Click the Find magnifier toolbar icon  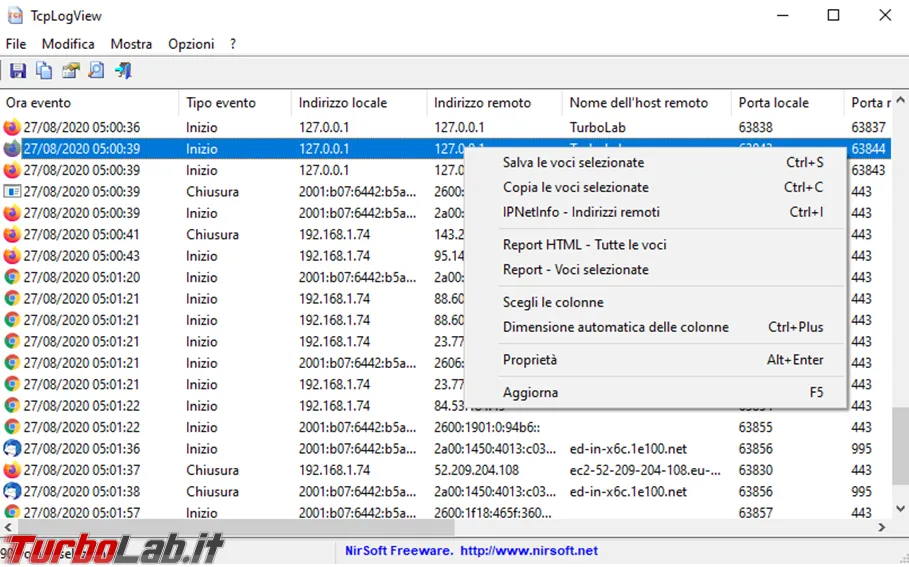click(x=96, y=71)
